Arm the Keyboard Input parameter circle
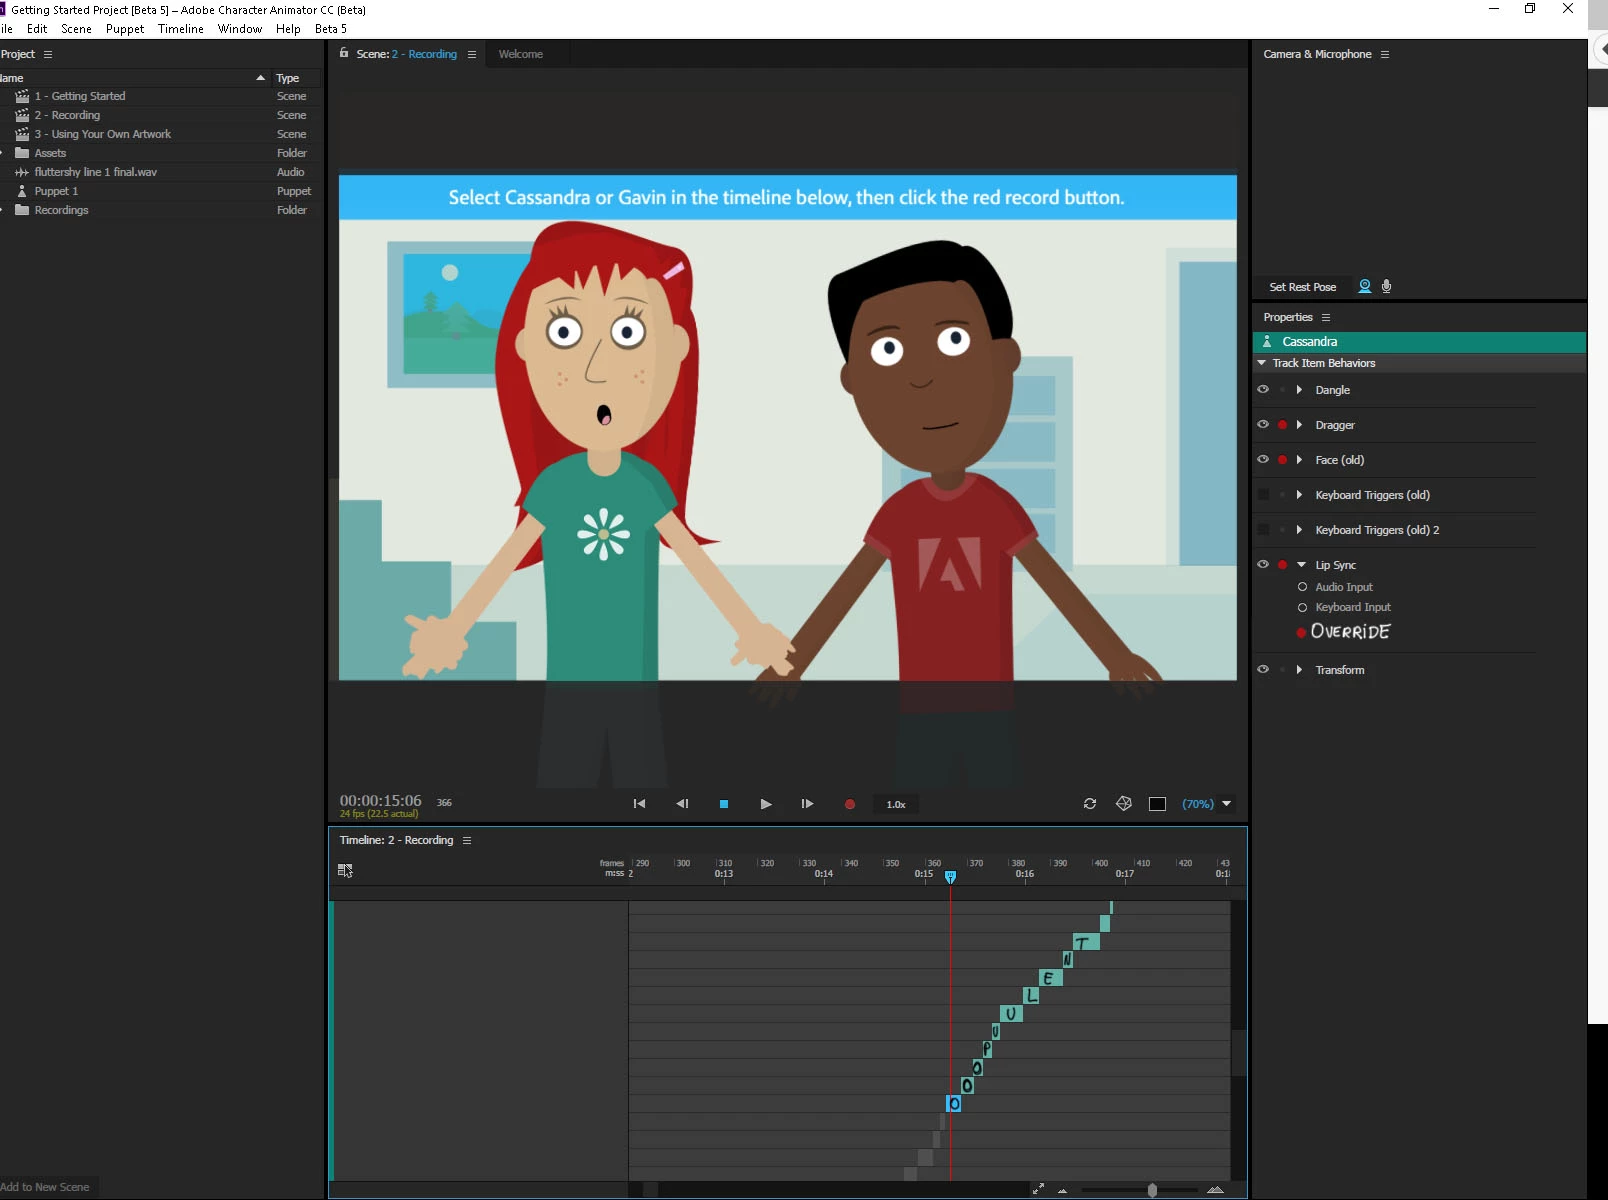 pyautogui.click(x=1302, y=607)
